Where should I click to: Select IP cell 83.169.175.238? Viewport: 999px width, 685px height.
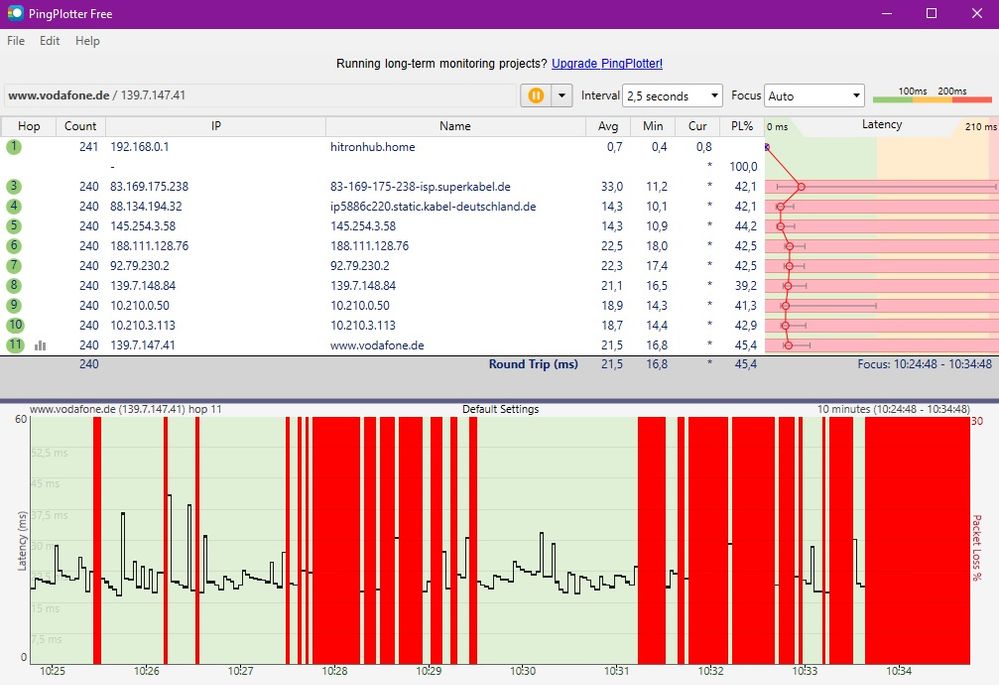tap(149, 186)
